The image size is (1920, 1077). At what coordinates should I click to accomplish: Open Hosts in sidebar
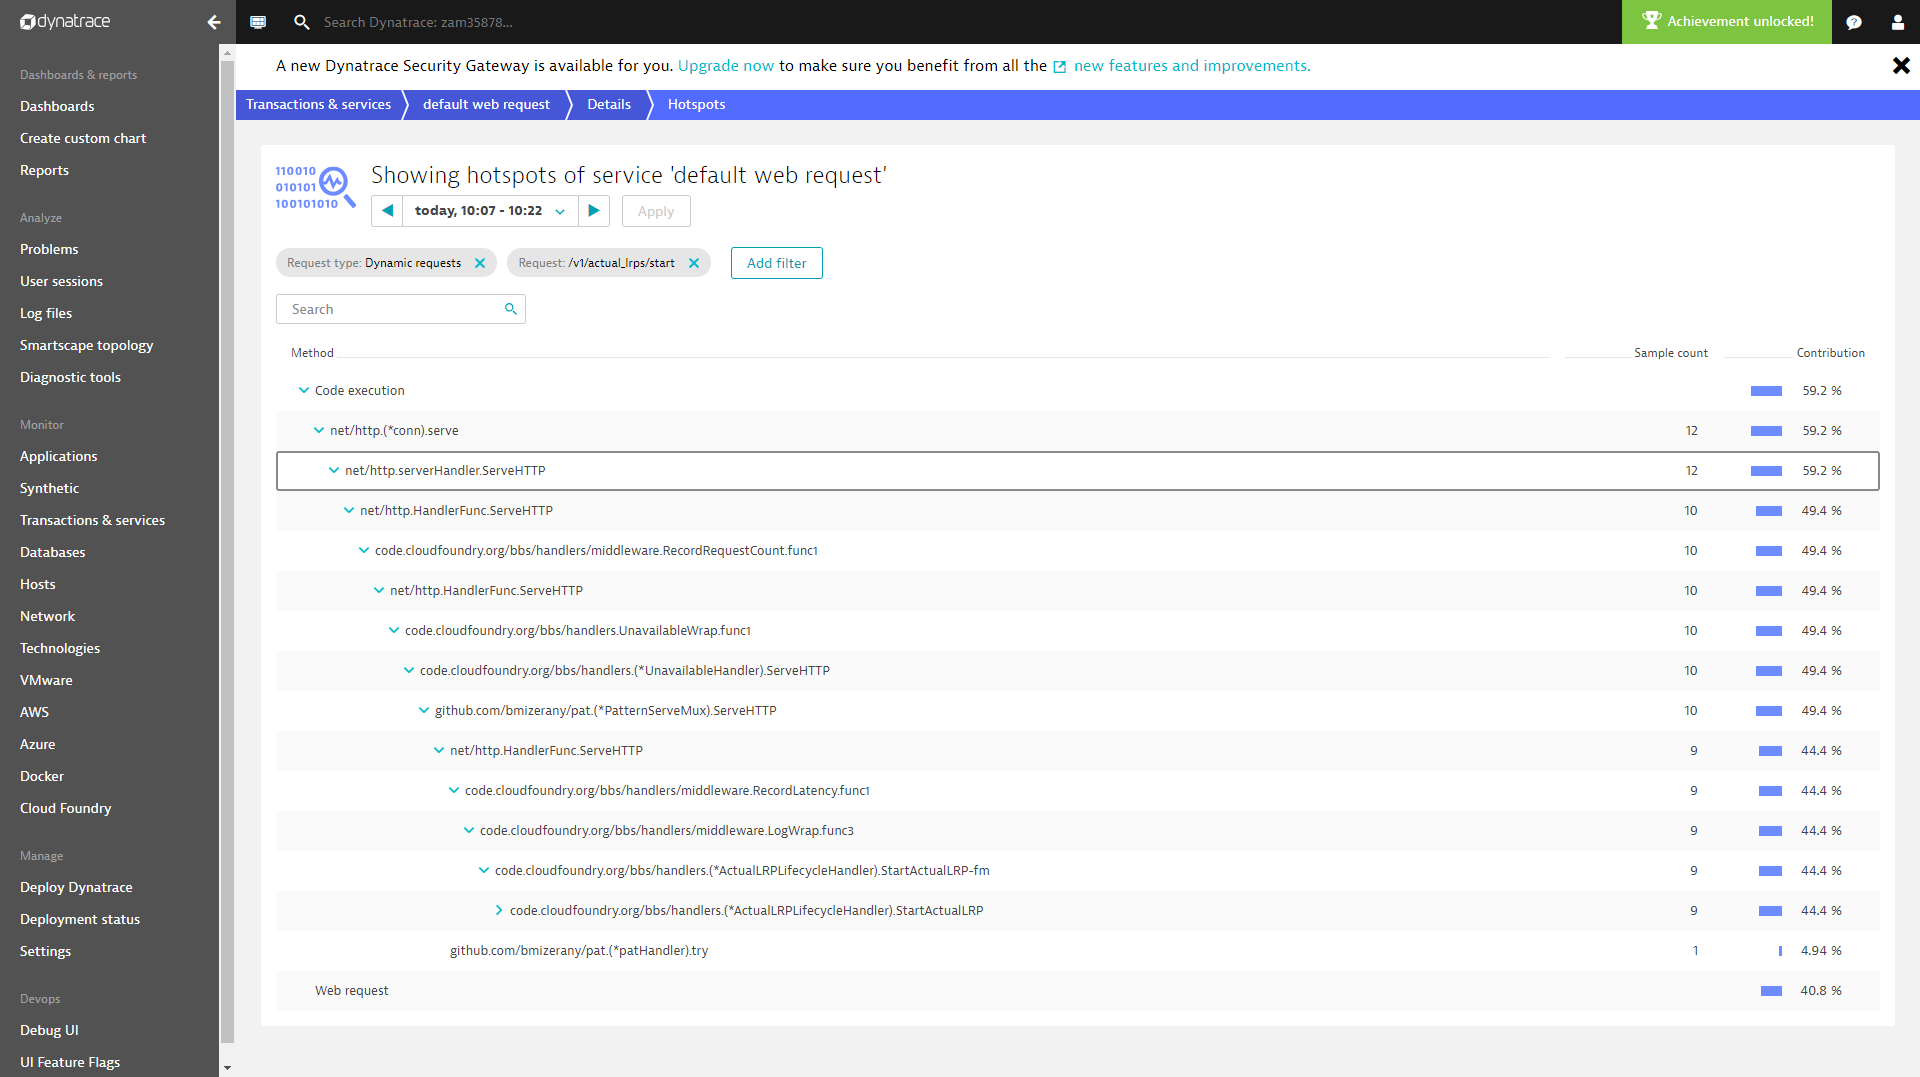(38, 585)
